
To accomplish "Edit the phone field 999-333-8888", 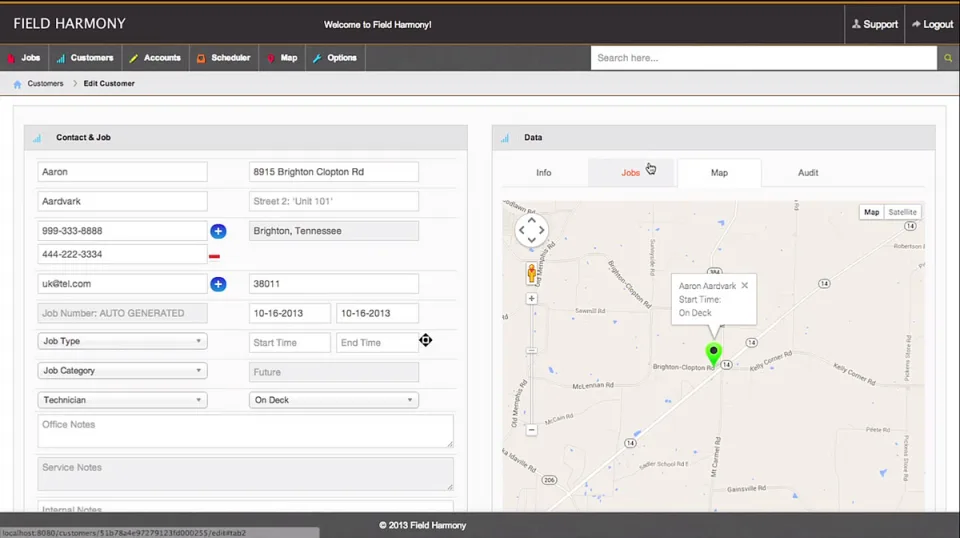I will pos(122,231).
